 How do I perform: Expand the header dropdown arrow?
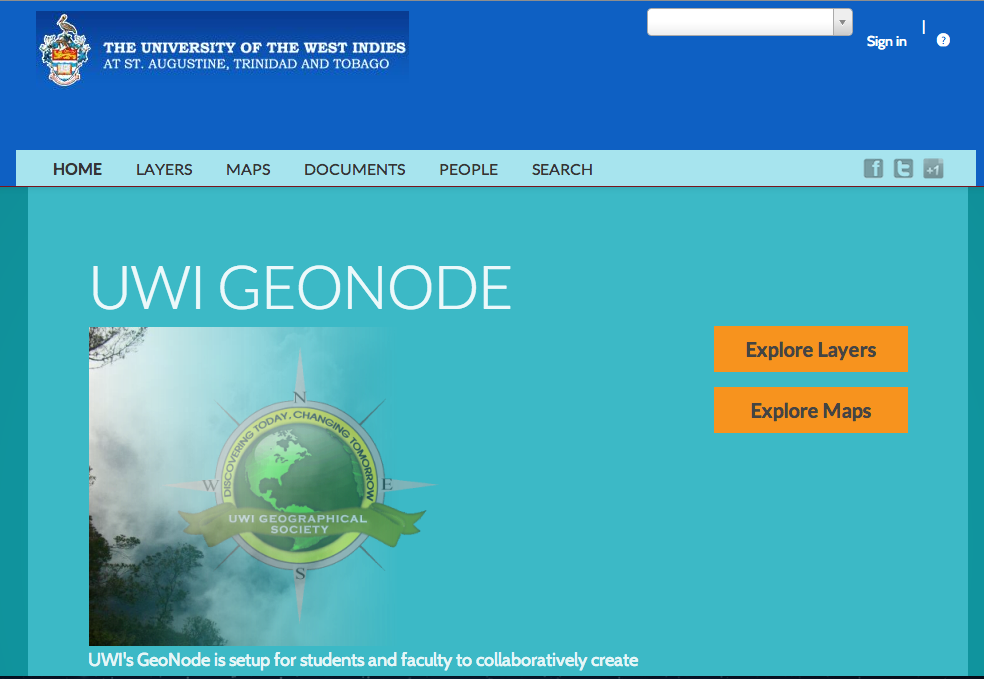842,22
